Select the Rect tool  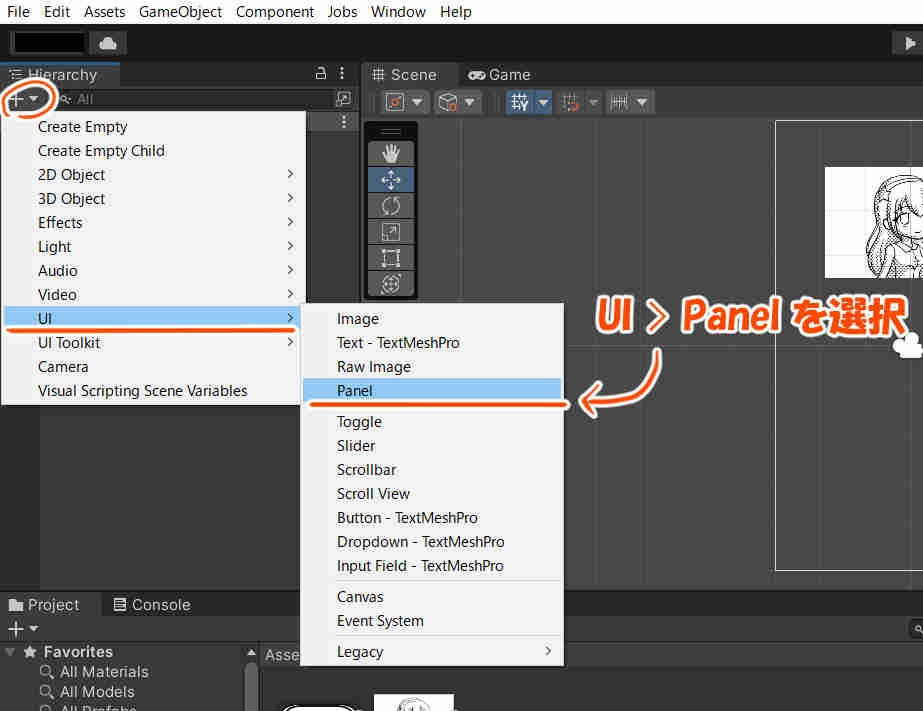(391, 258)
